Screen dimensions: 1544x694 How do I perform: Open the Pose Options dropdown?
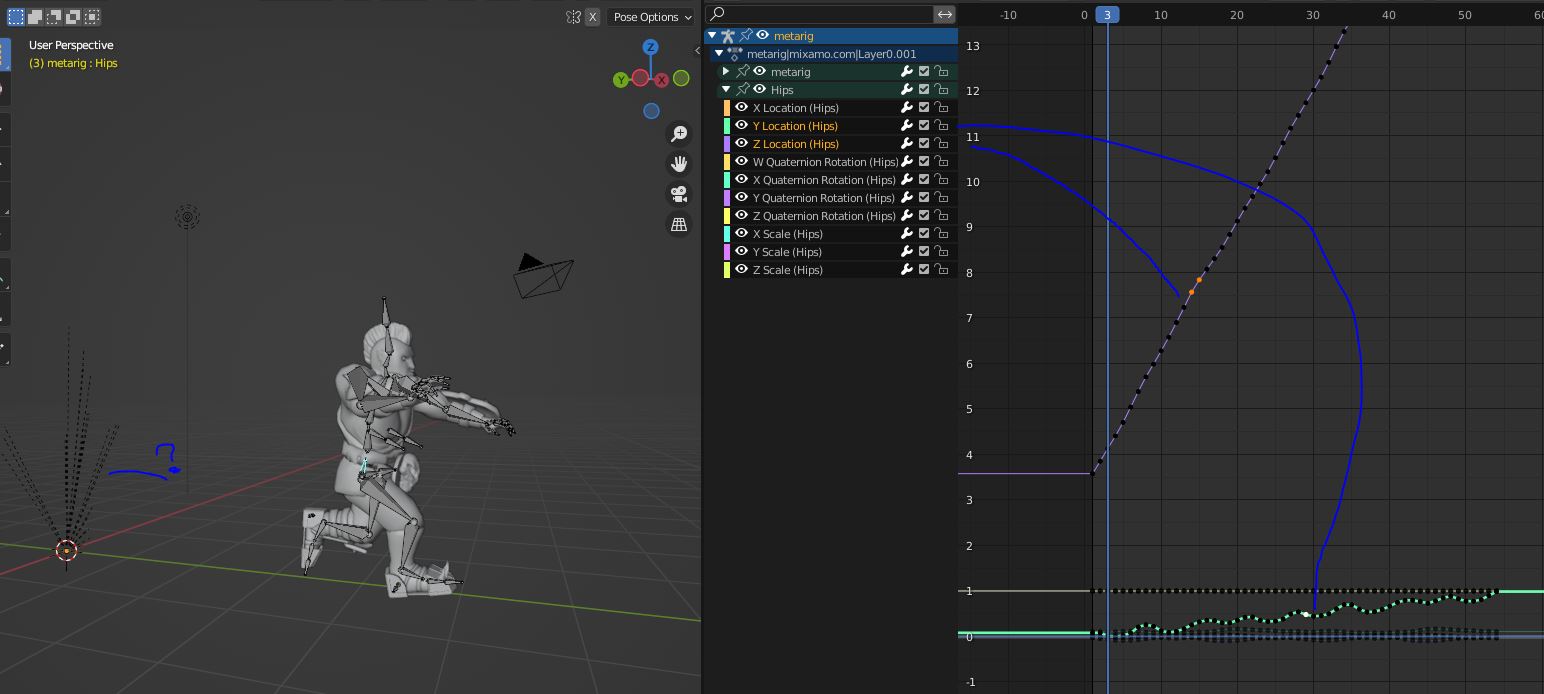click(649, 17)
